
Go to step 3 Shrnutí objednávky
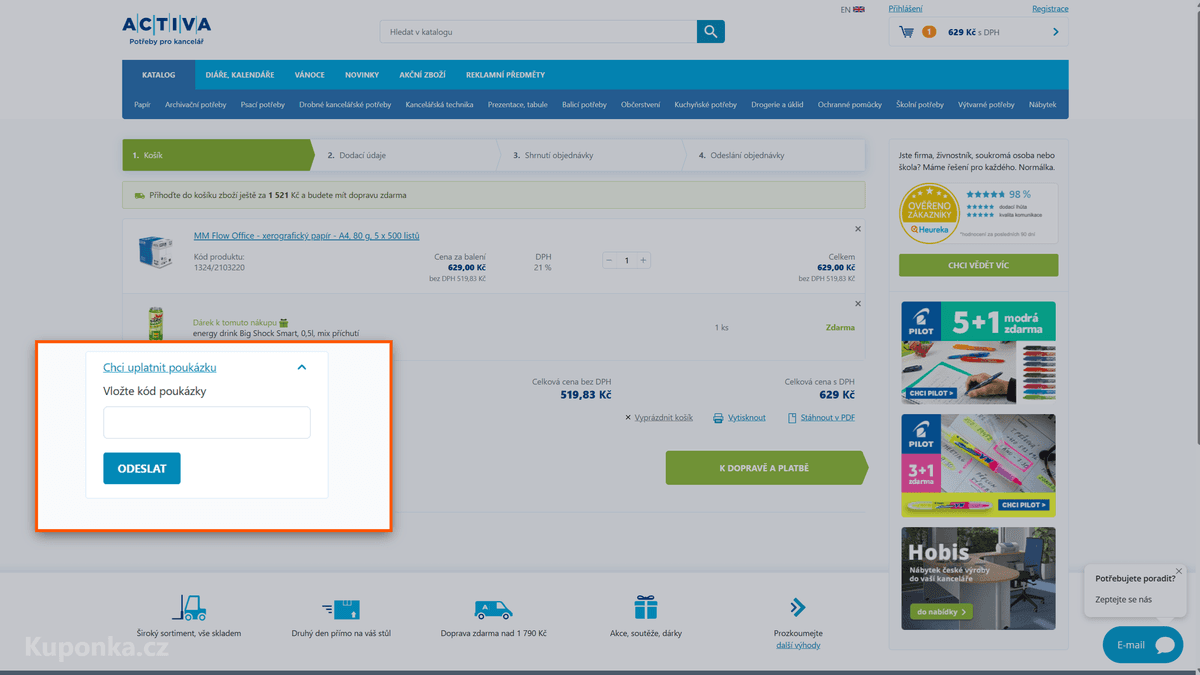click(x=591, y=155)
